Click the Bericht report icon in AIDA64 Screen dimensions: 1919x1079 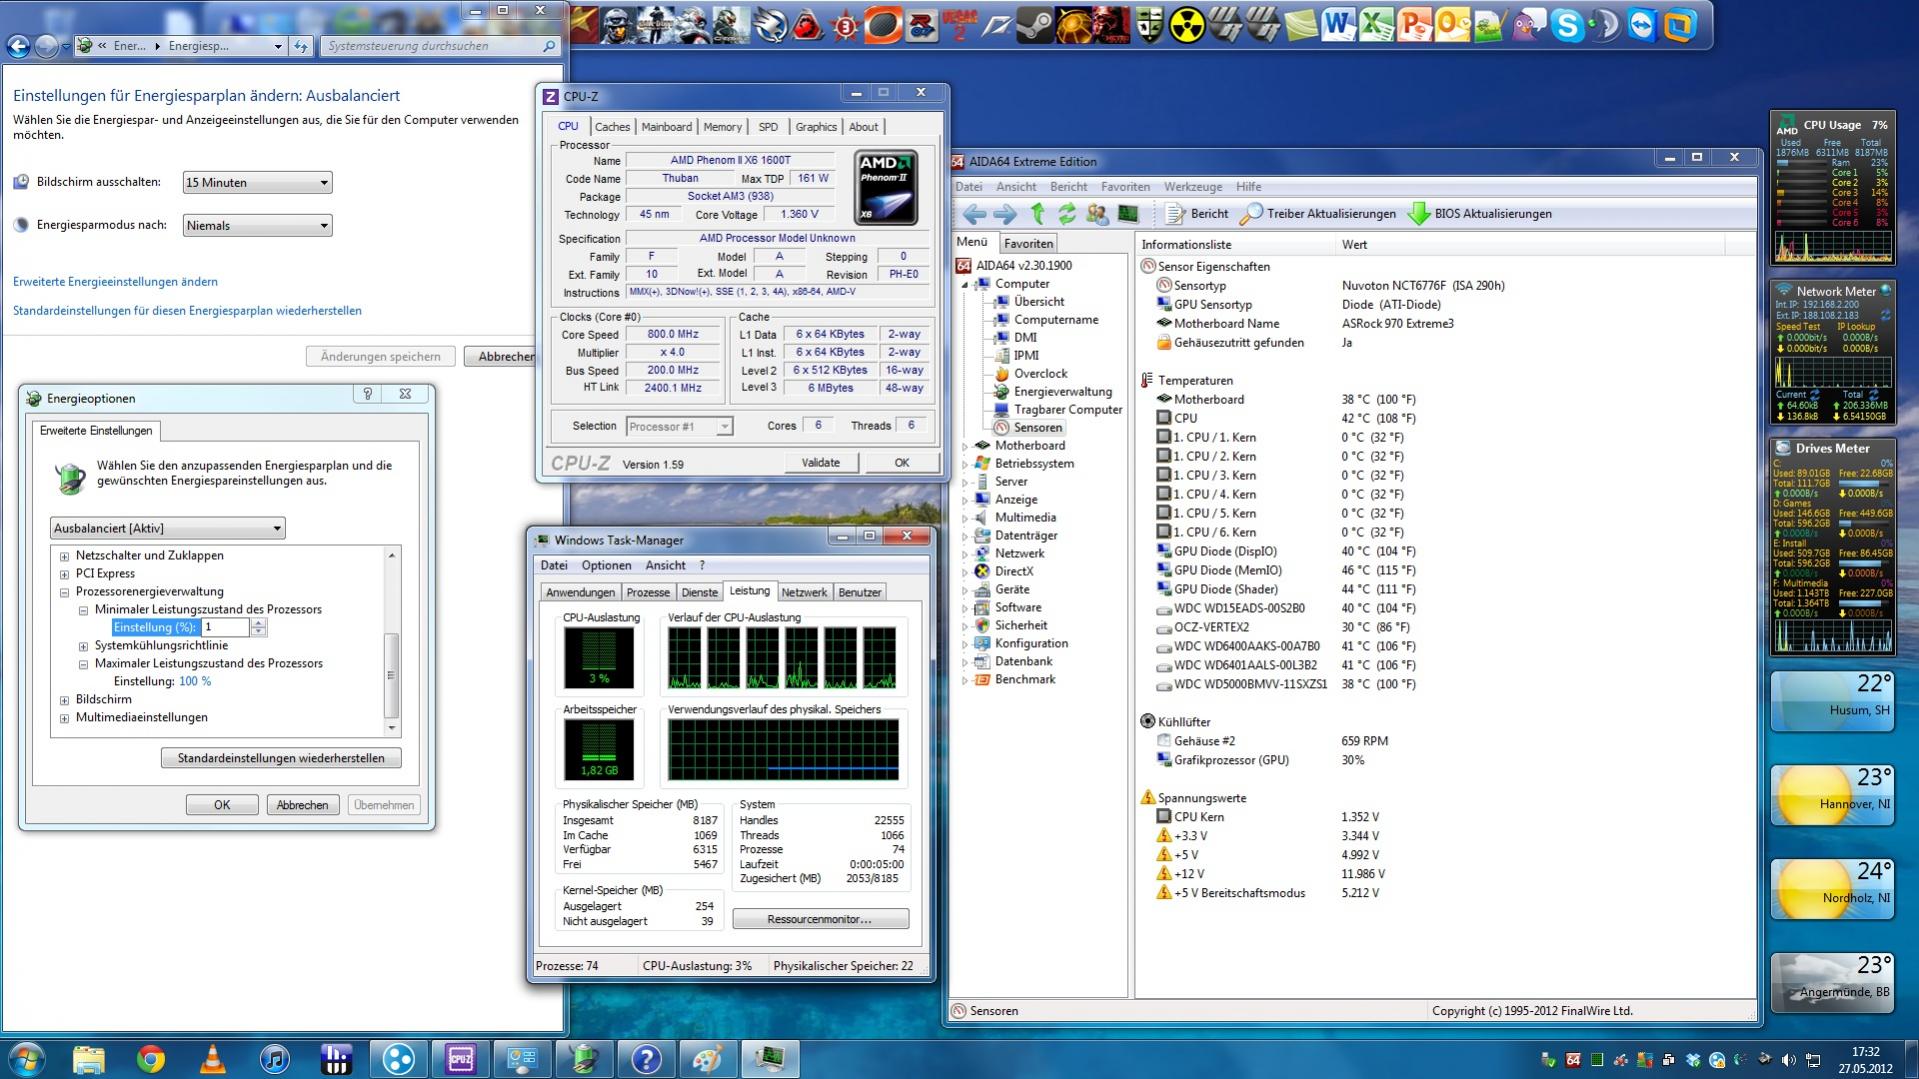click(x=1197, y=214)
